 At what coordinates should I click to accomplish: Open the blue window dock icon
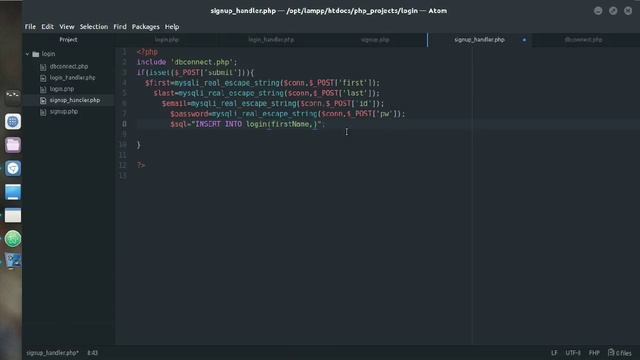coord(13,192)
